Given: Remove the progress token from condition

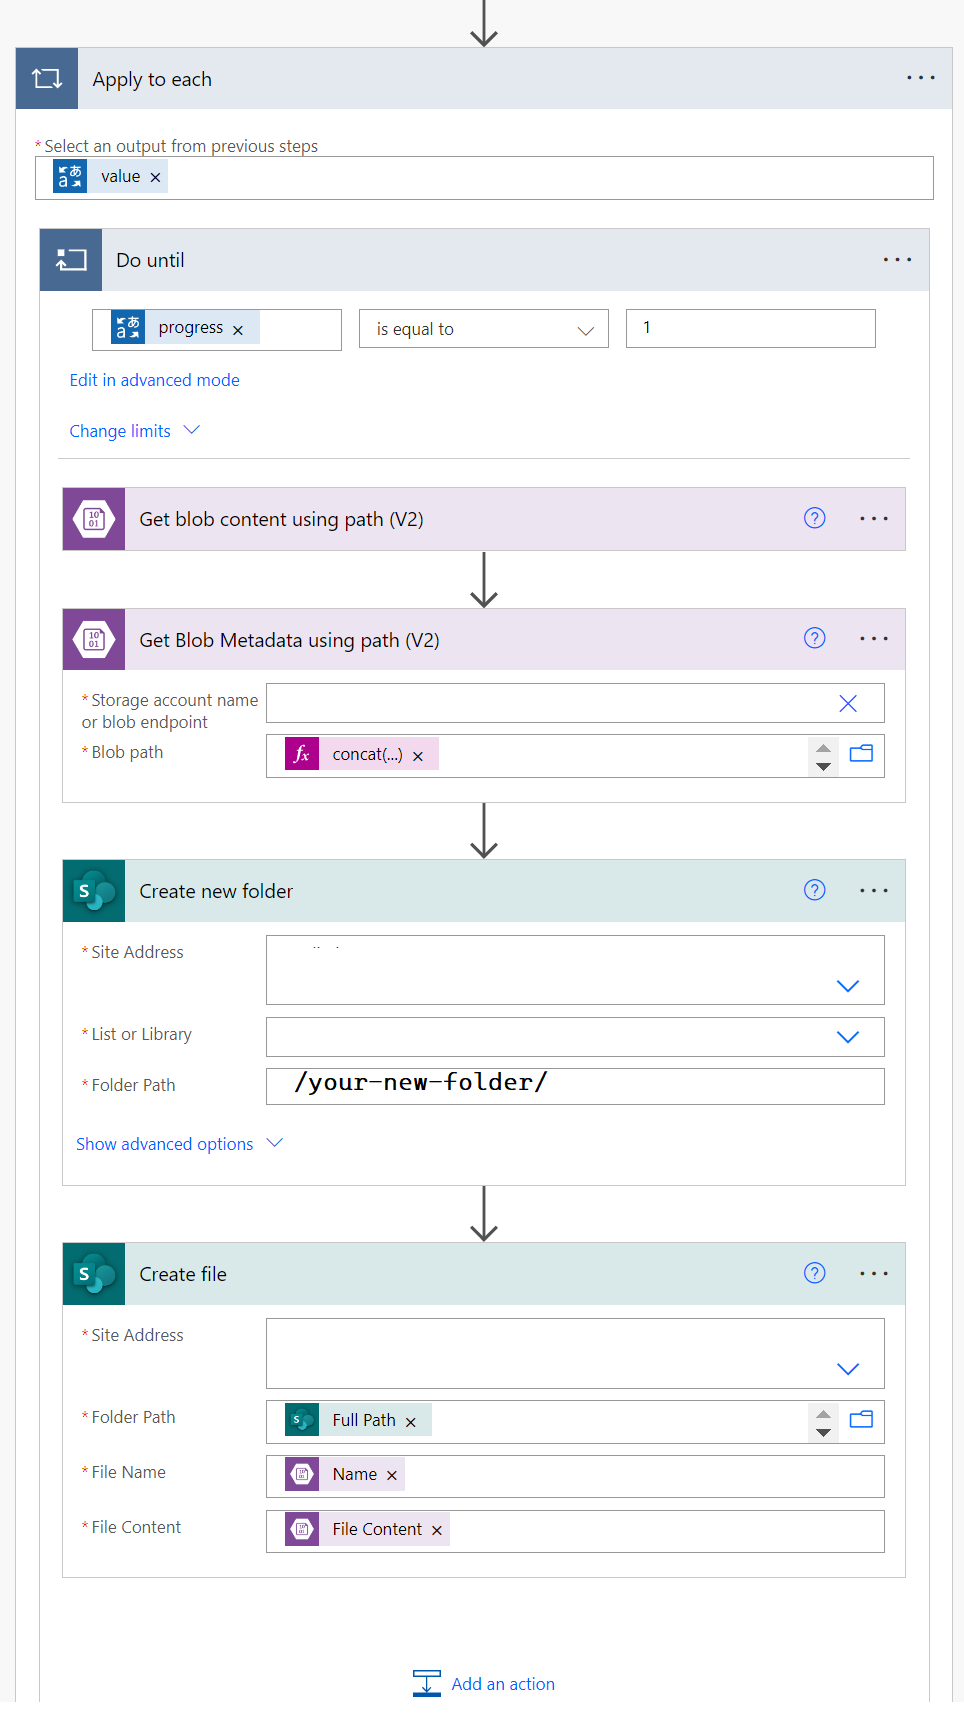Looking at the screenshot, I should (238, 330).
